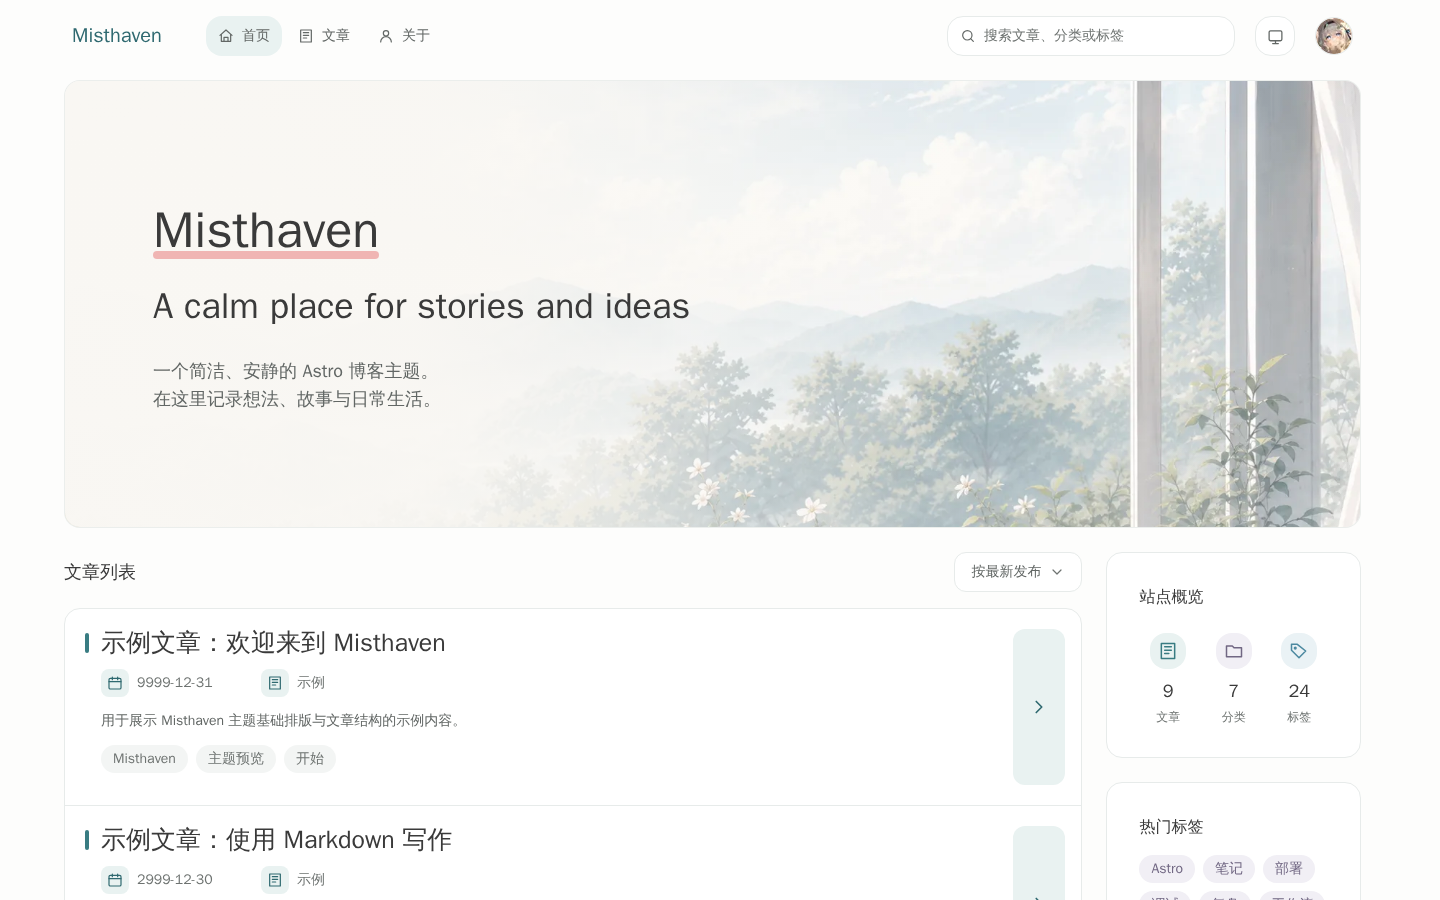This screenshot has width=1440, height=900.
Task: Select the 开始 tag chip
Action: point(310,759)
